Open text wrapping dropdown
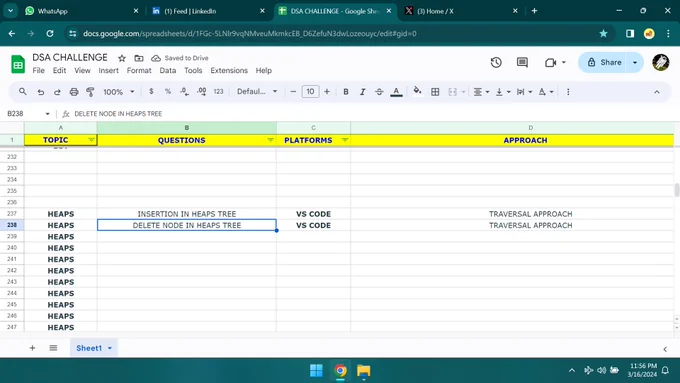The image size is (680, 383). [x=524, y=92]
